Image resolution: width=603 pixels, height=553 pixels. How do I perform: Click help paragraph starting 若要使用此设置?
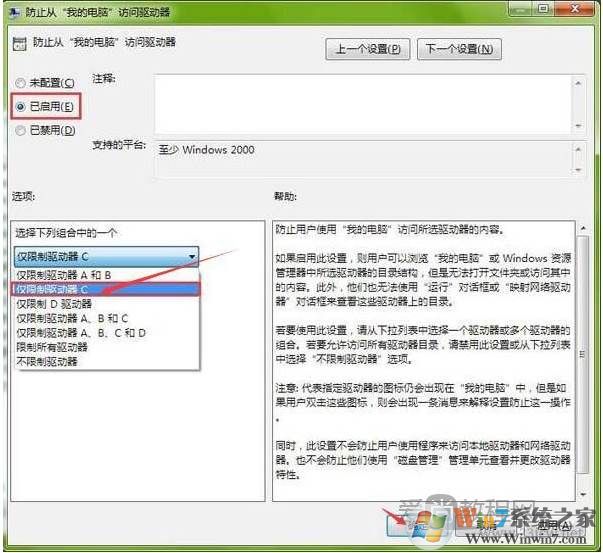(423, 345)
